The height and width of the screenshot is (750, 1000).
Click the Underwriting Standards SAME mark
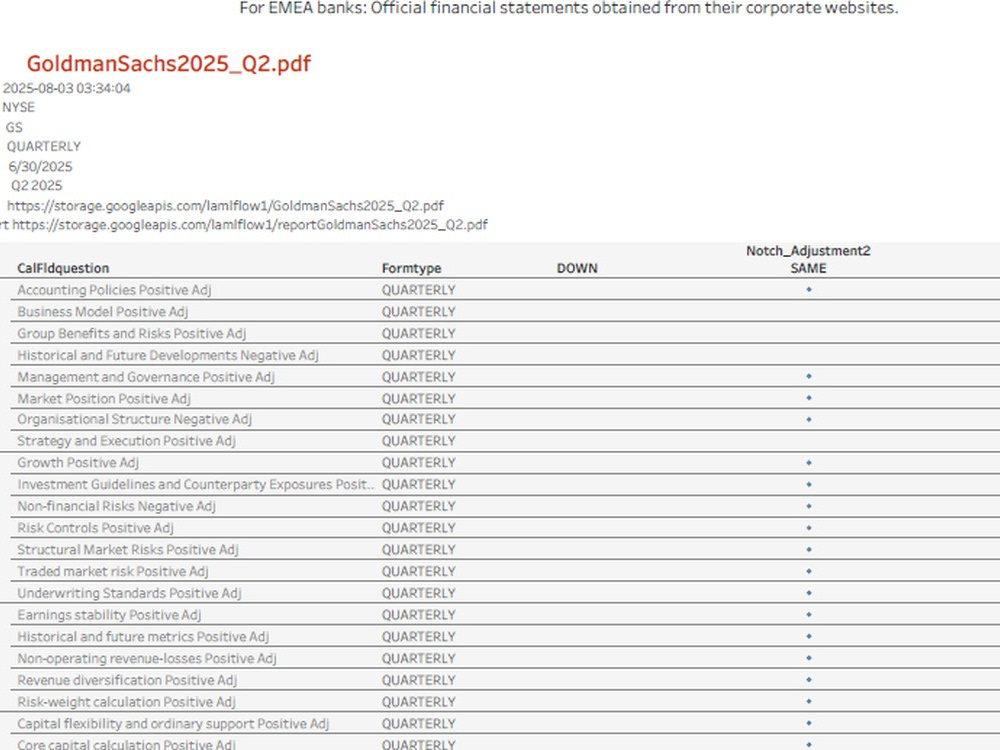click(809, 593)
